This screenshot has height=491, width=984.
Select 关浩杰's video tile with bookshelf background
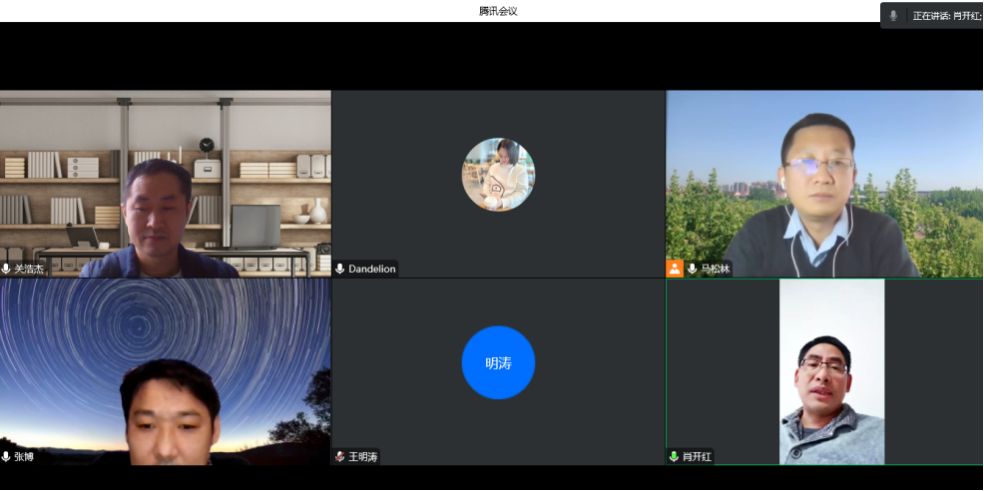pyautogui.click(x=165, y=183)
